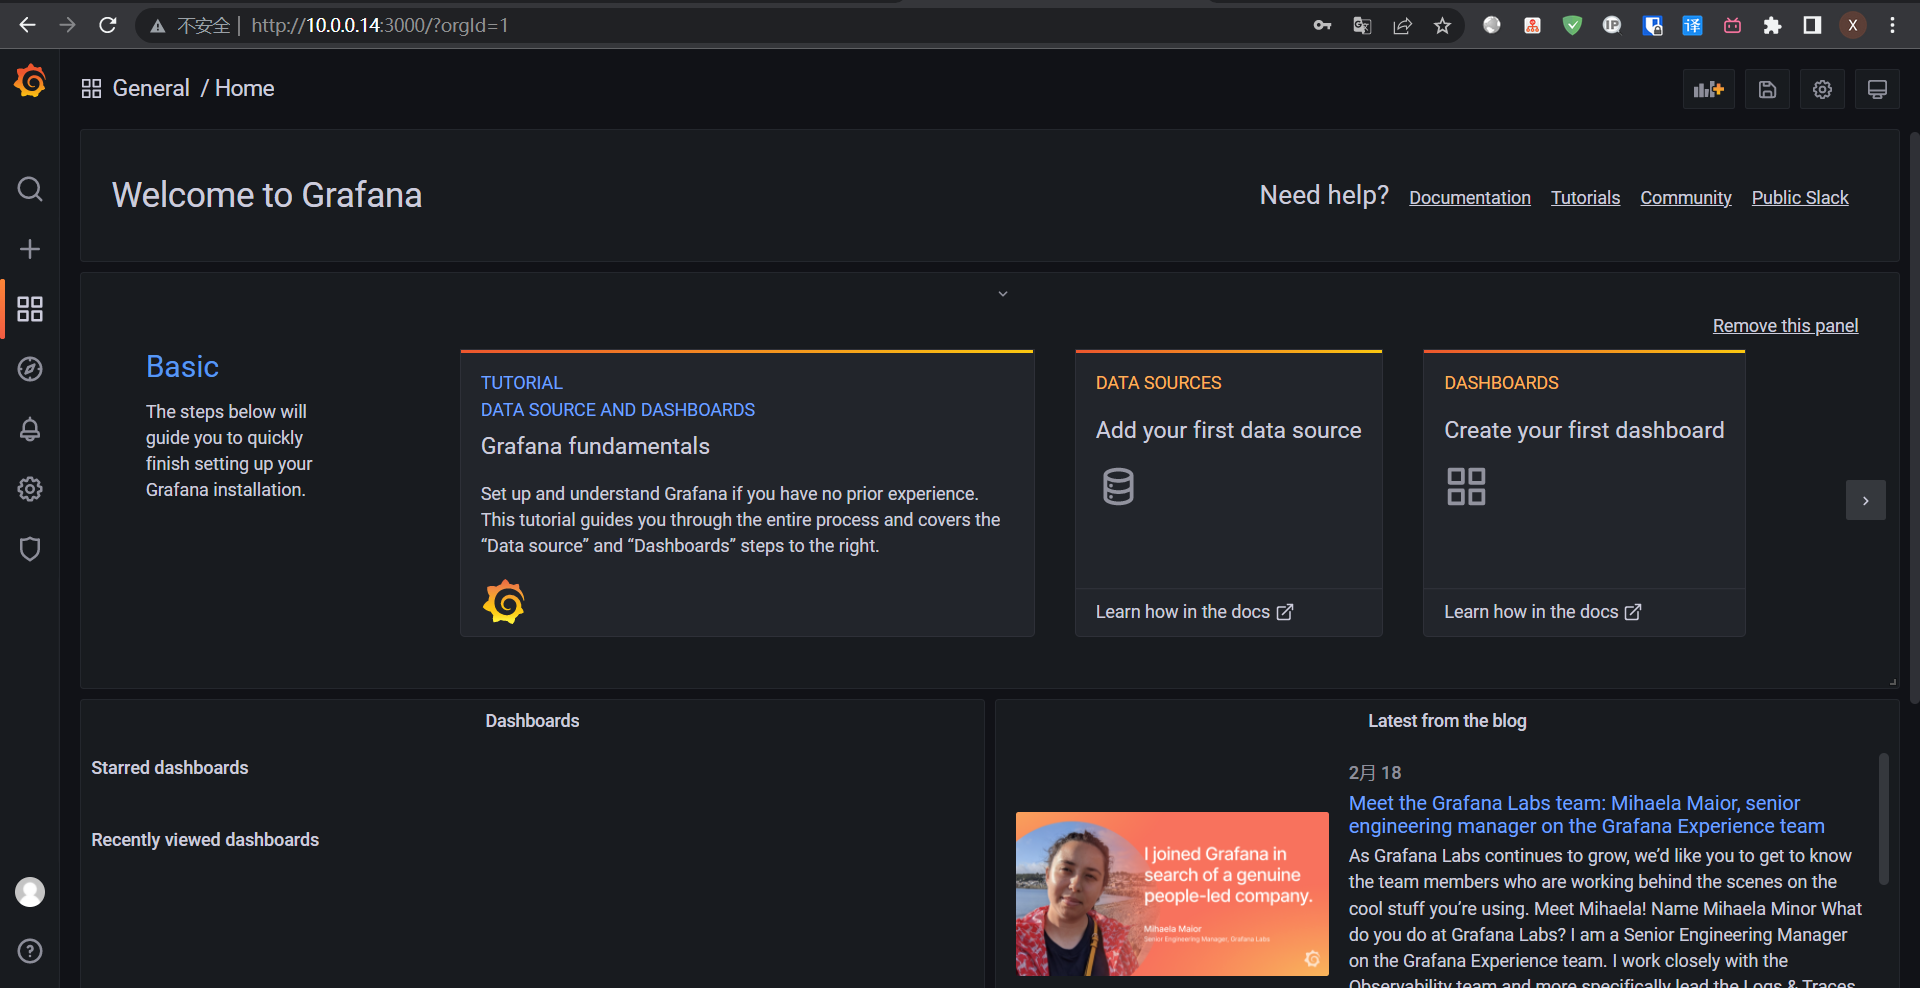Open the Dashboards four-squares sidebar icon
Image resolution: width=1920 pixels, height=988 pixels.
pos(30,309)
